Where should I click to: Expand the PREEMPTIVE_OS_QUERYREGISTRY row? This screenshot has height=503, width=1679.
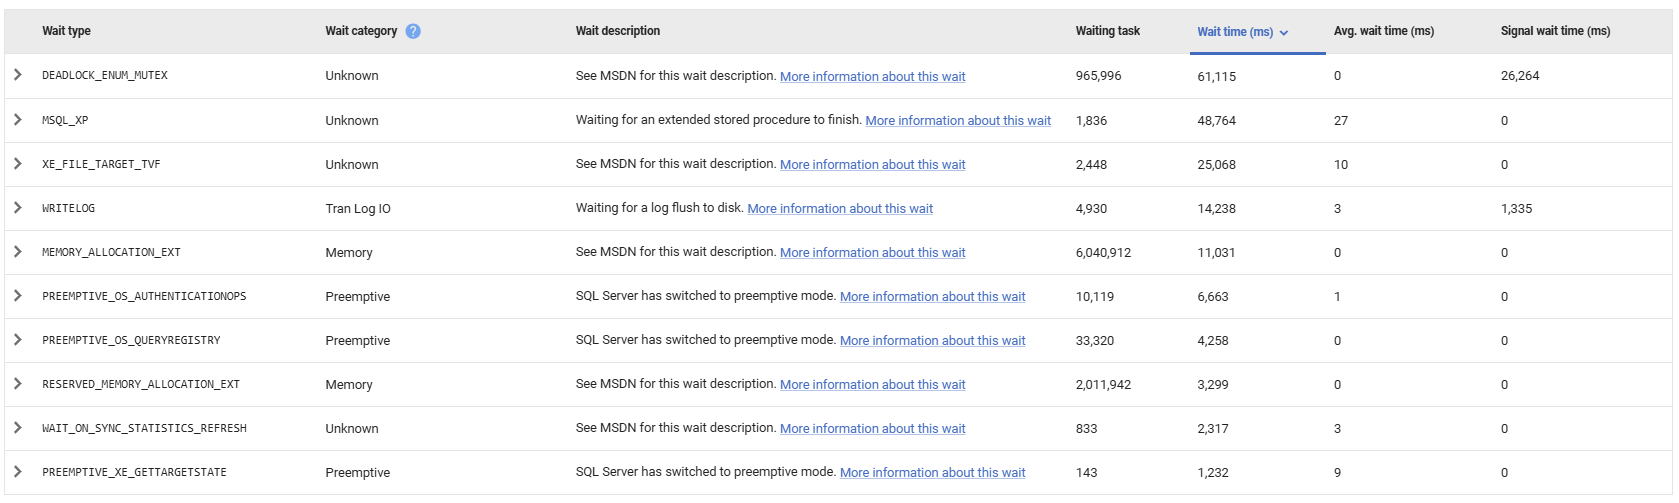point(18,340)
